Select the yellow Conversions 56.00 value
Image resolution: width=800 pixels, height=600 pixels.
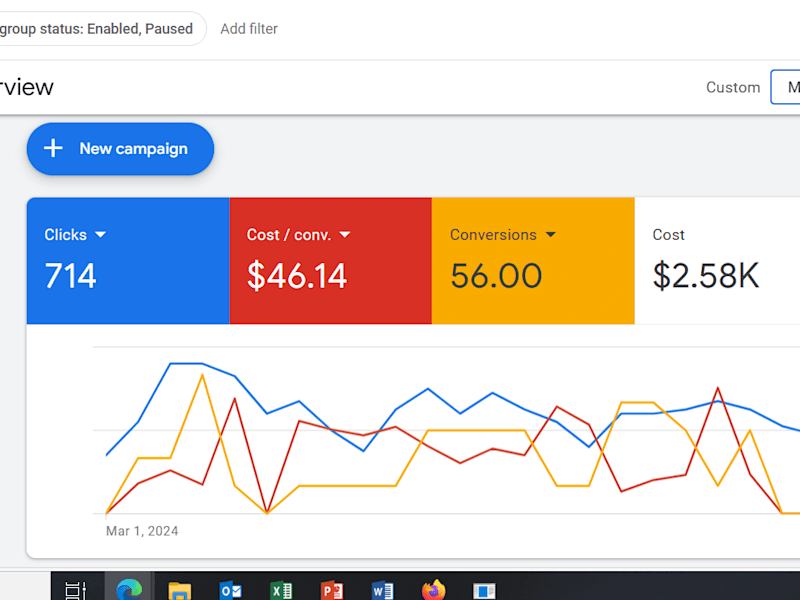pyautogui.click(x=496, y=276)
